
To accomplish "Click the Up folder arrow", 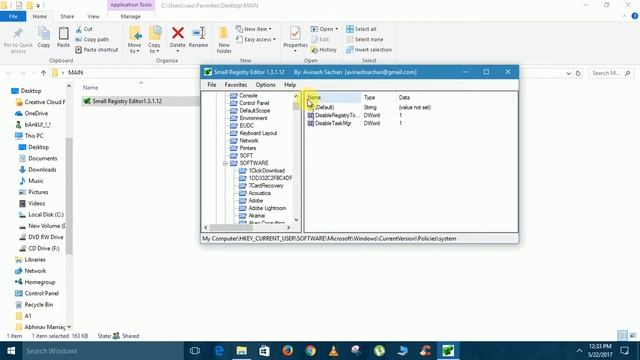I will (44, 73).
